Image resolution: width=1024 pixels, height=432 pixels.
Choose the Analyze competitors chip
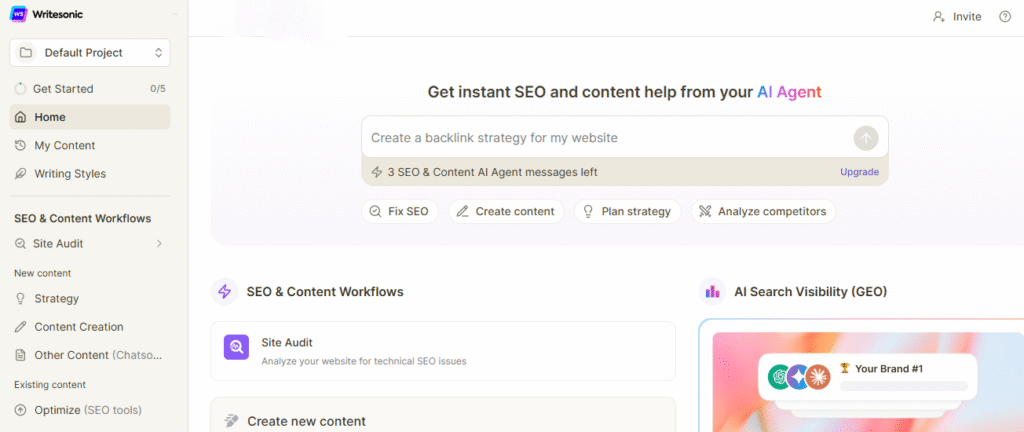(763, 211)
